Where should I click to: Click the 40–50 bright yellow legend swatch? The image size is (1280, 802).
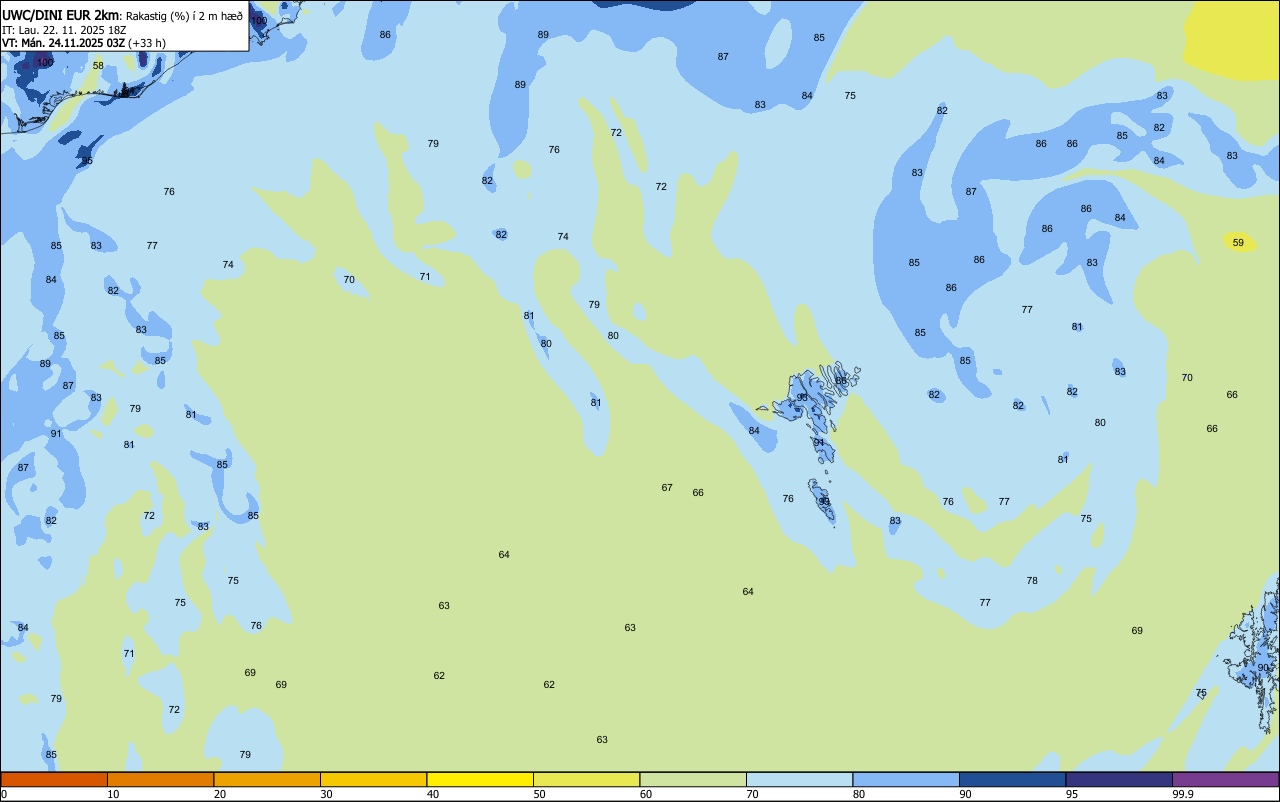tap(480, 779)
